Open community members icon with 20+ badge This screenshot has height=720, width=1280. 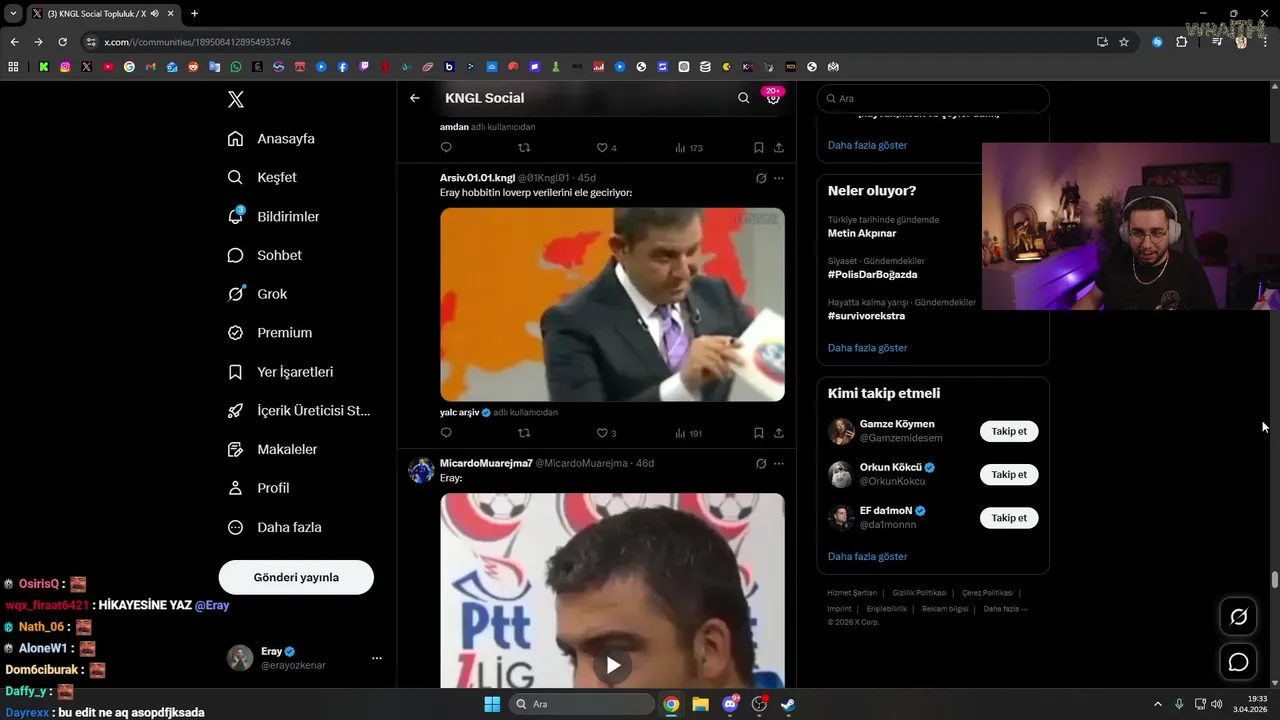pyautogui.click(x=773, y=98)
